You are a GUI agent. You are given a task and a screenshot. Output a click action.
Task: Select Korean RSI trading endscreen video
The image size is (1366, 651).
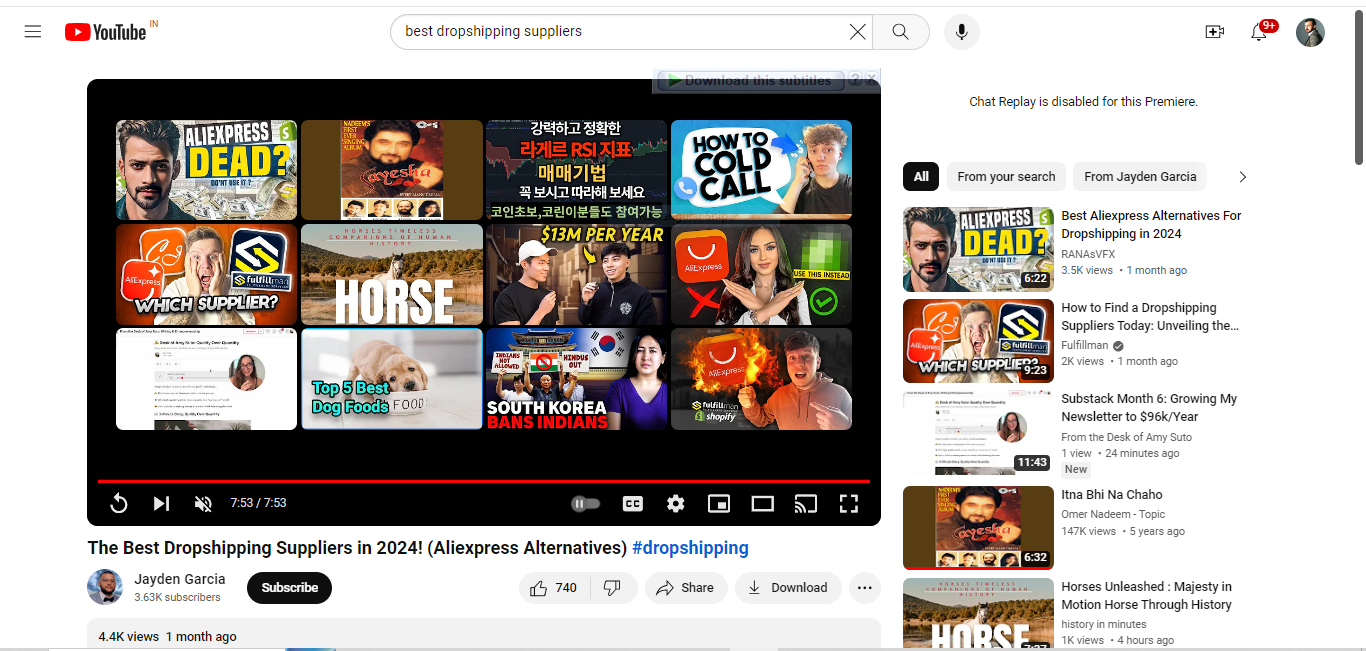click(x=576, y=170)
